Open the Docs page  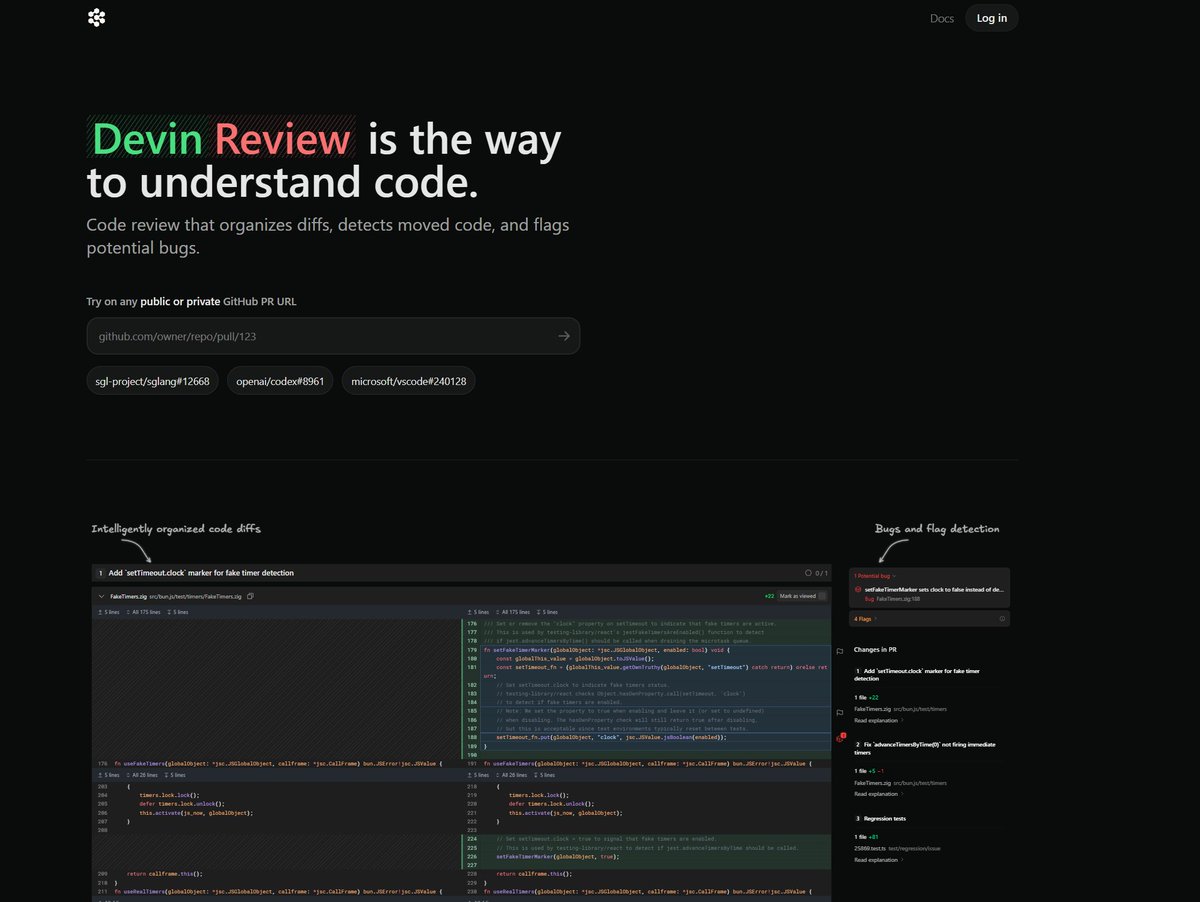pyautogui.click(x=942, y=18)
